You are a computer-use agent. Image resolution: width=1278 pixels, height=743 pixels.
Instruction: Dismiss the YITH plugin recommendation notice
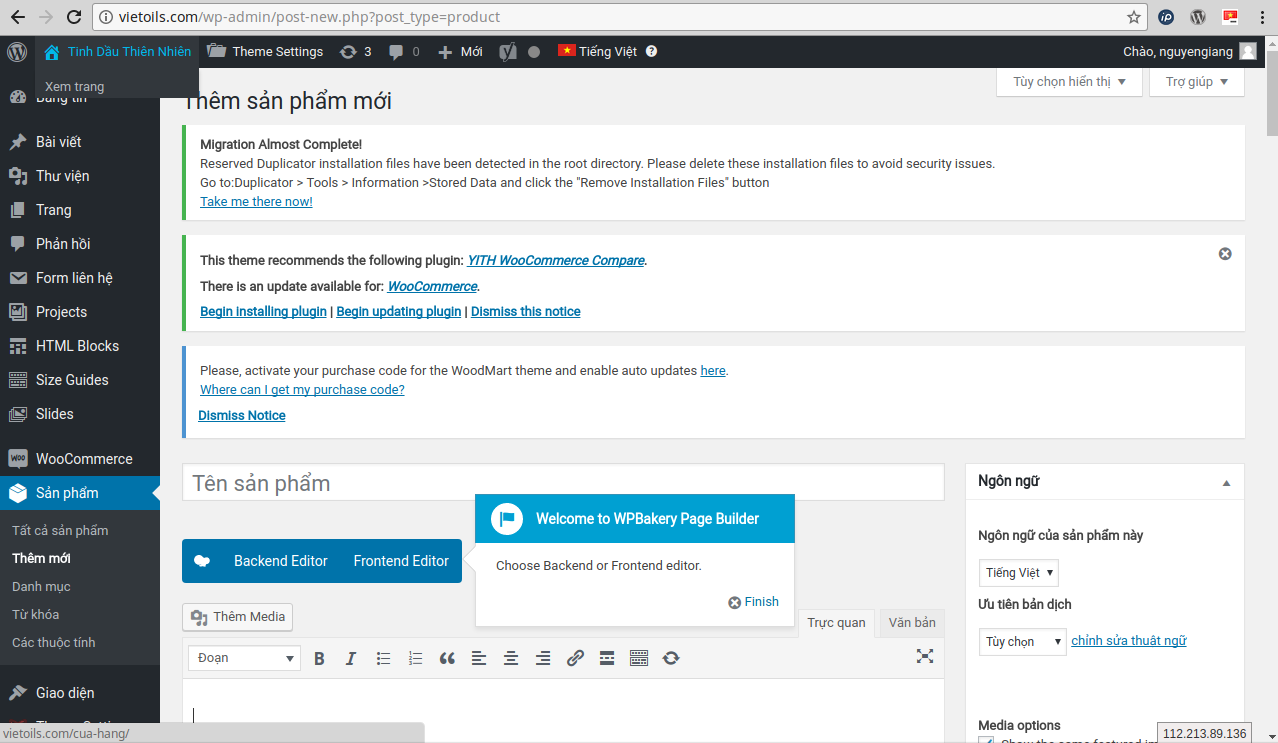point(1225,254)
